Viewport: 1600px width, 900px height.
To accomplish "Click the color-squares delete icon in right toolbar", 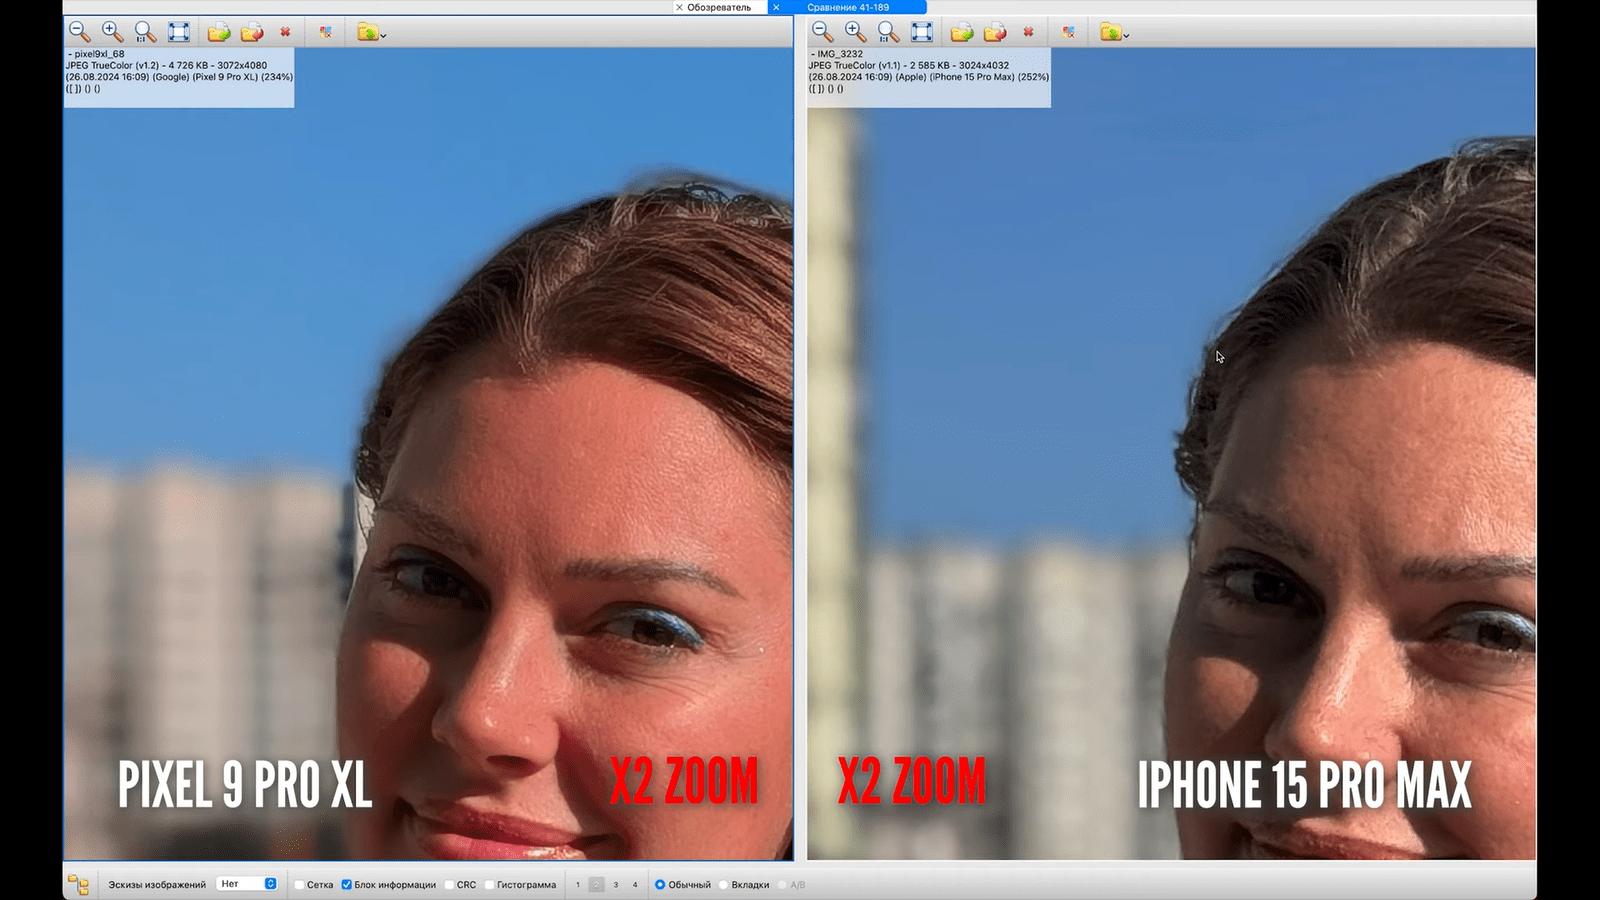I will coord(1069,32).
